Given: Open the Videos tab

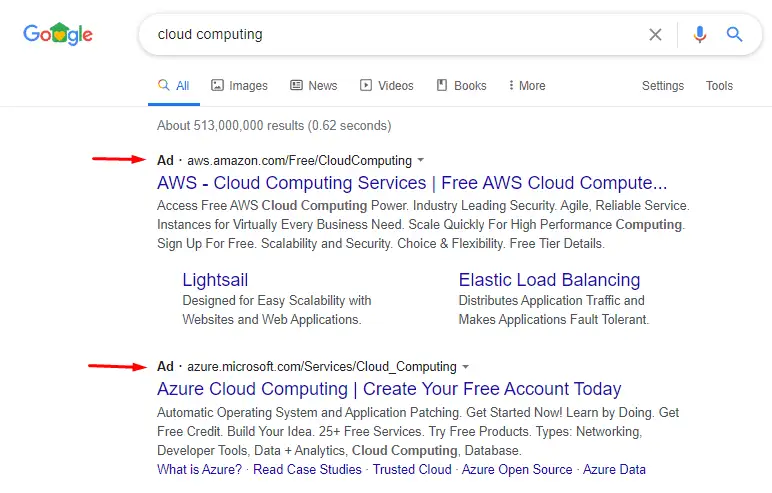Looking at the screenshot, I should 386,86.
